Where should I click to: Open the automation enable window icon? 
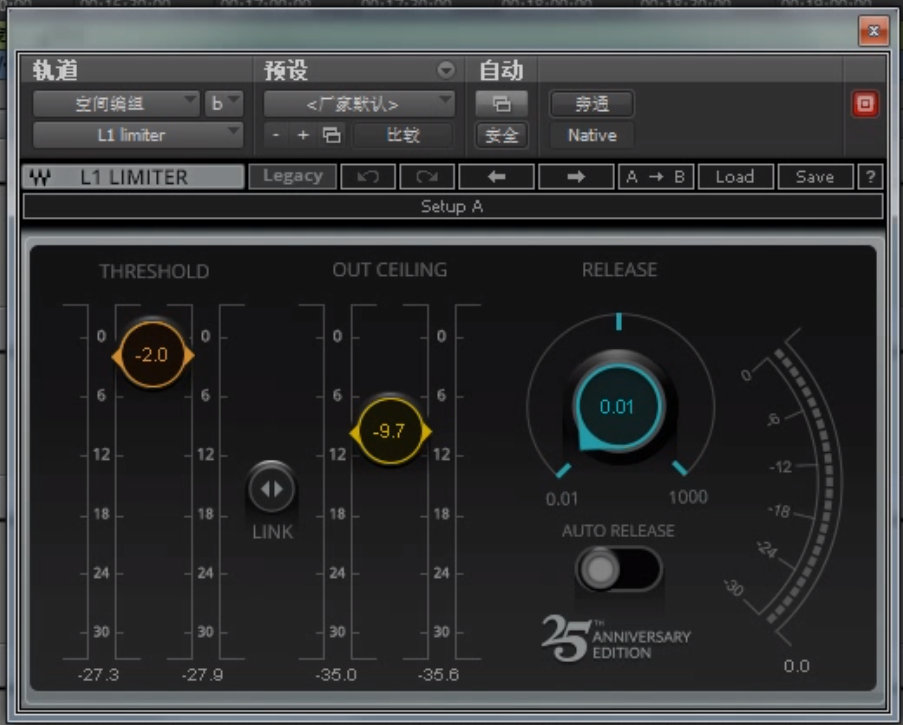(501, 103)
